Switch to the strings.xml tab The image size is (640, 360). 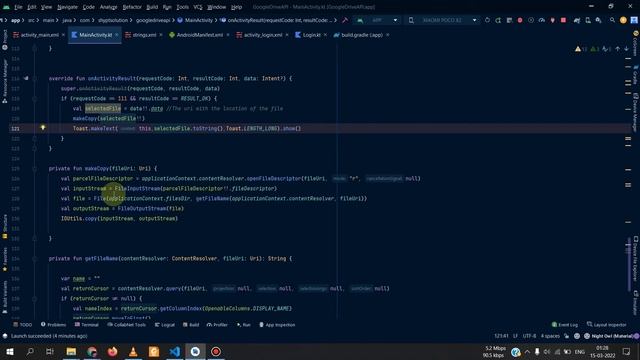[144, 35]
